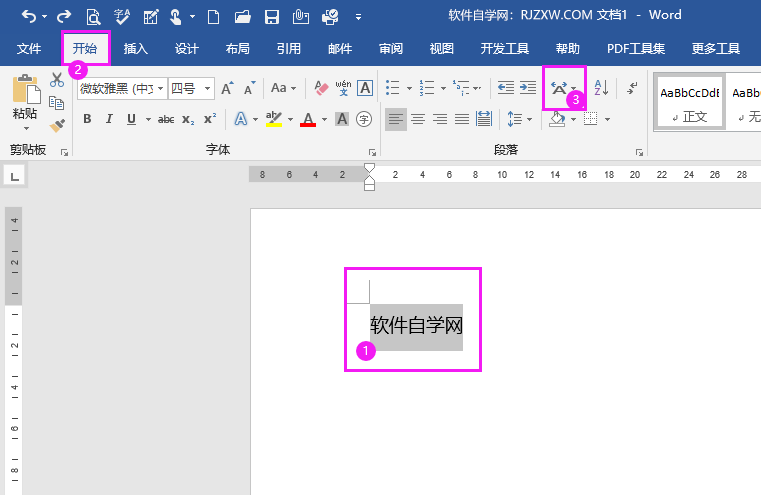This screenshot has height=495, width=761.
Task: Switch to the 插入 (Insert) tab
Action: coord(135,49)
